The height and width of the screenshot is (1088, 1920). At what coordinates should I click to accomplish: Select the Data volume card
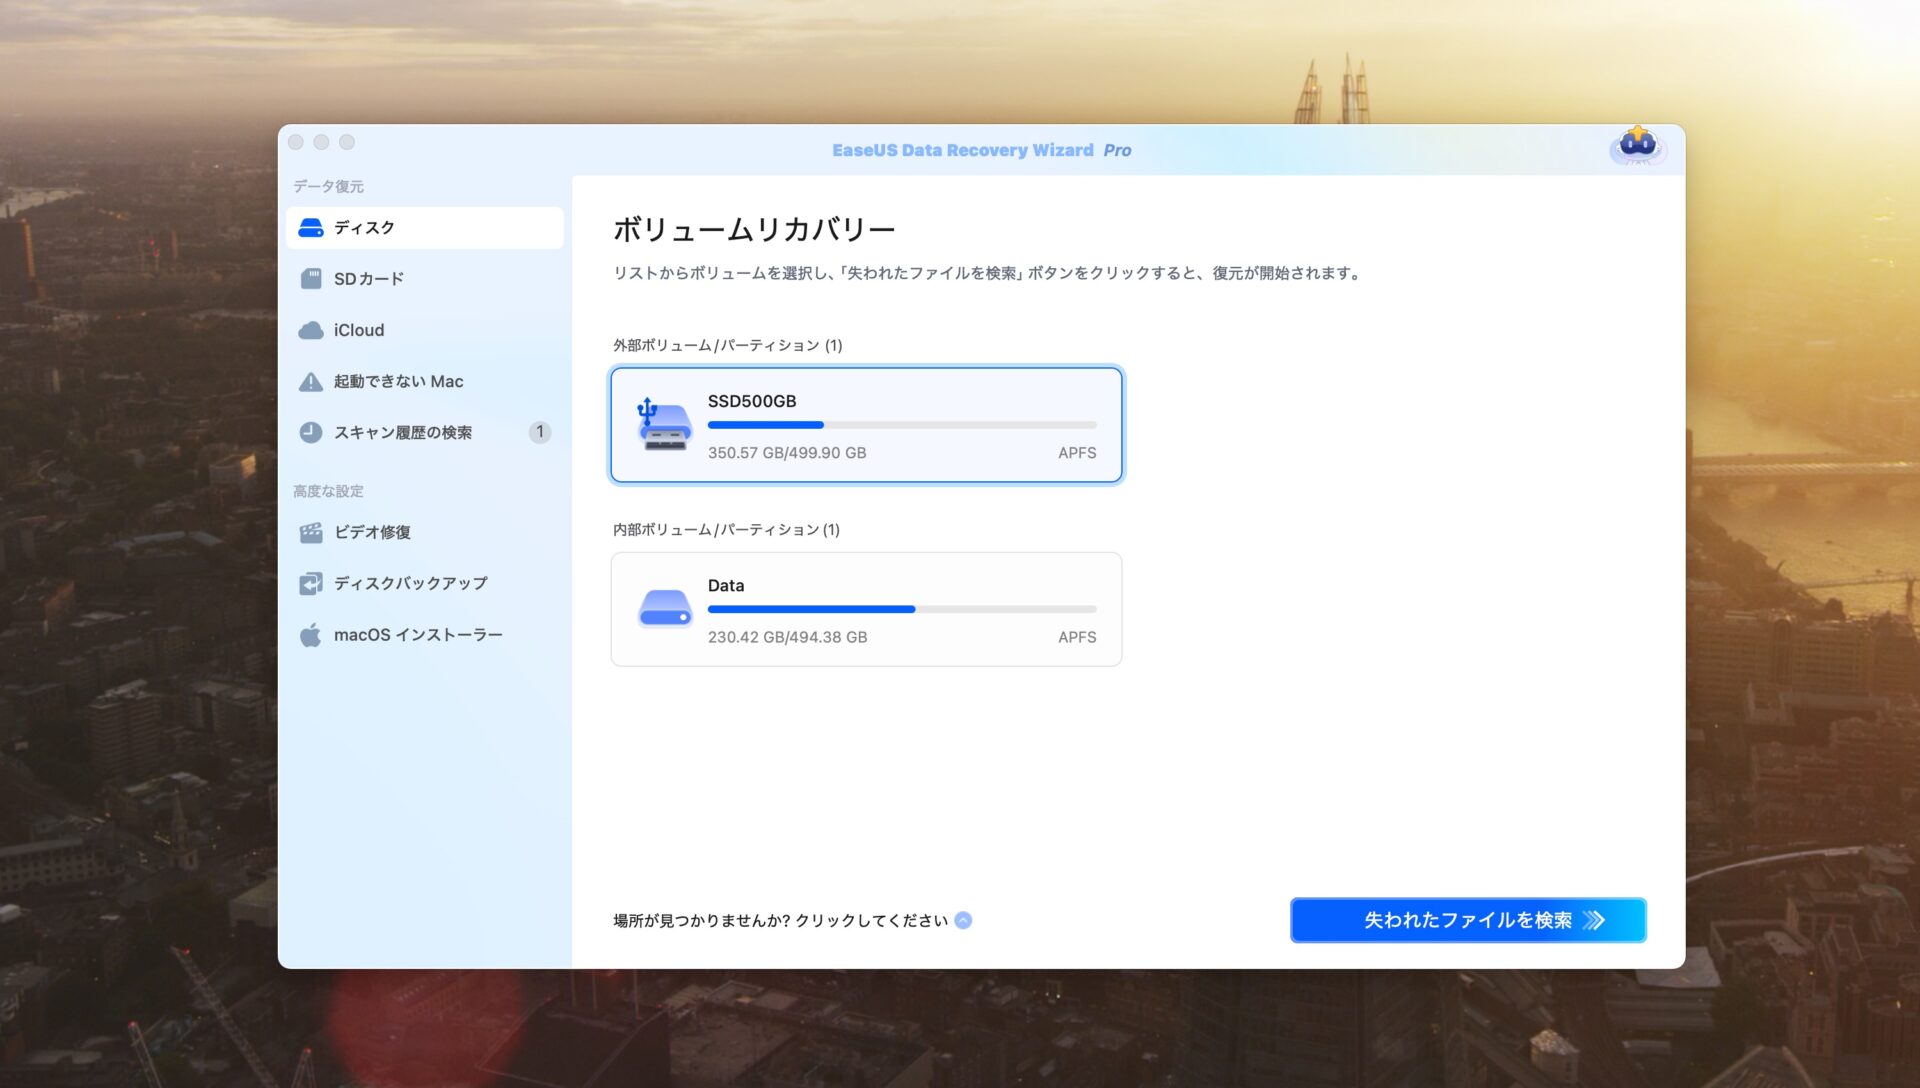point(866,609)
